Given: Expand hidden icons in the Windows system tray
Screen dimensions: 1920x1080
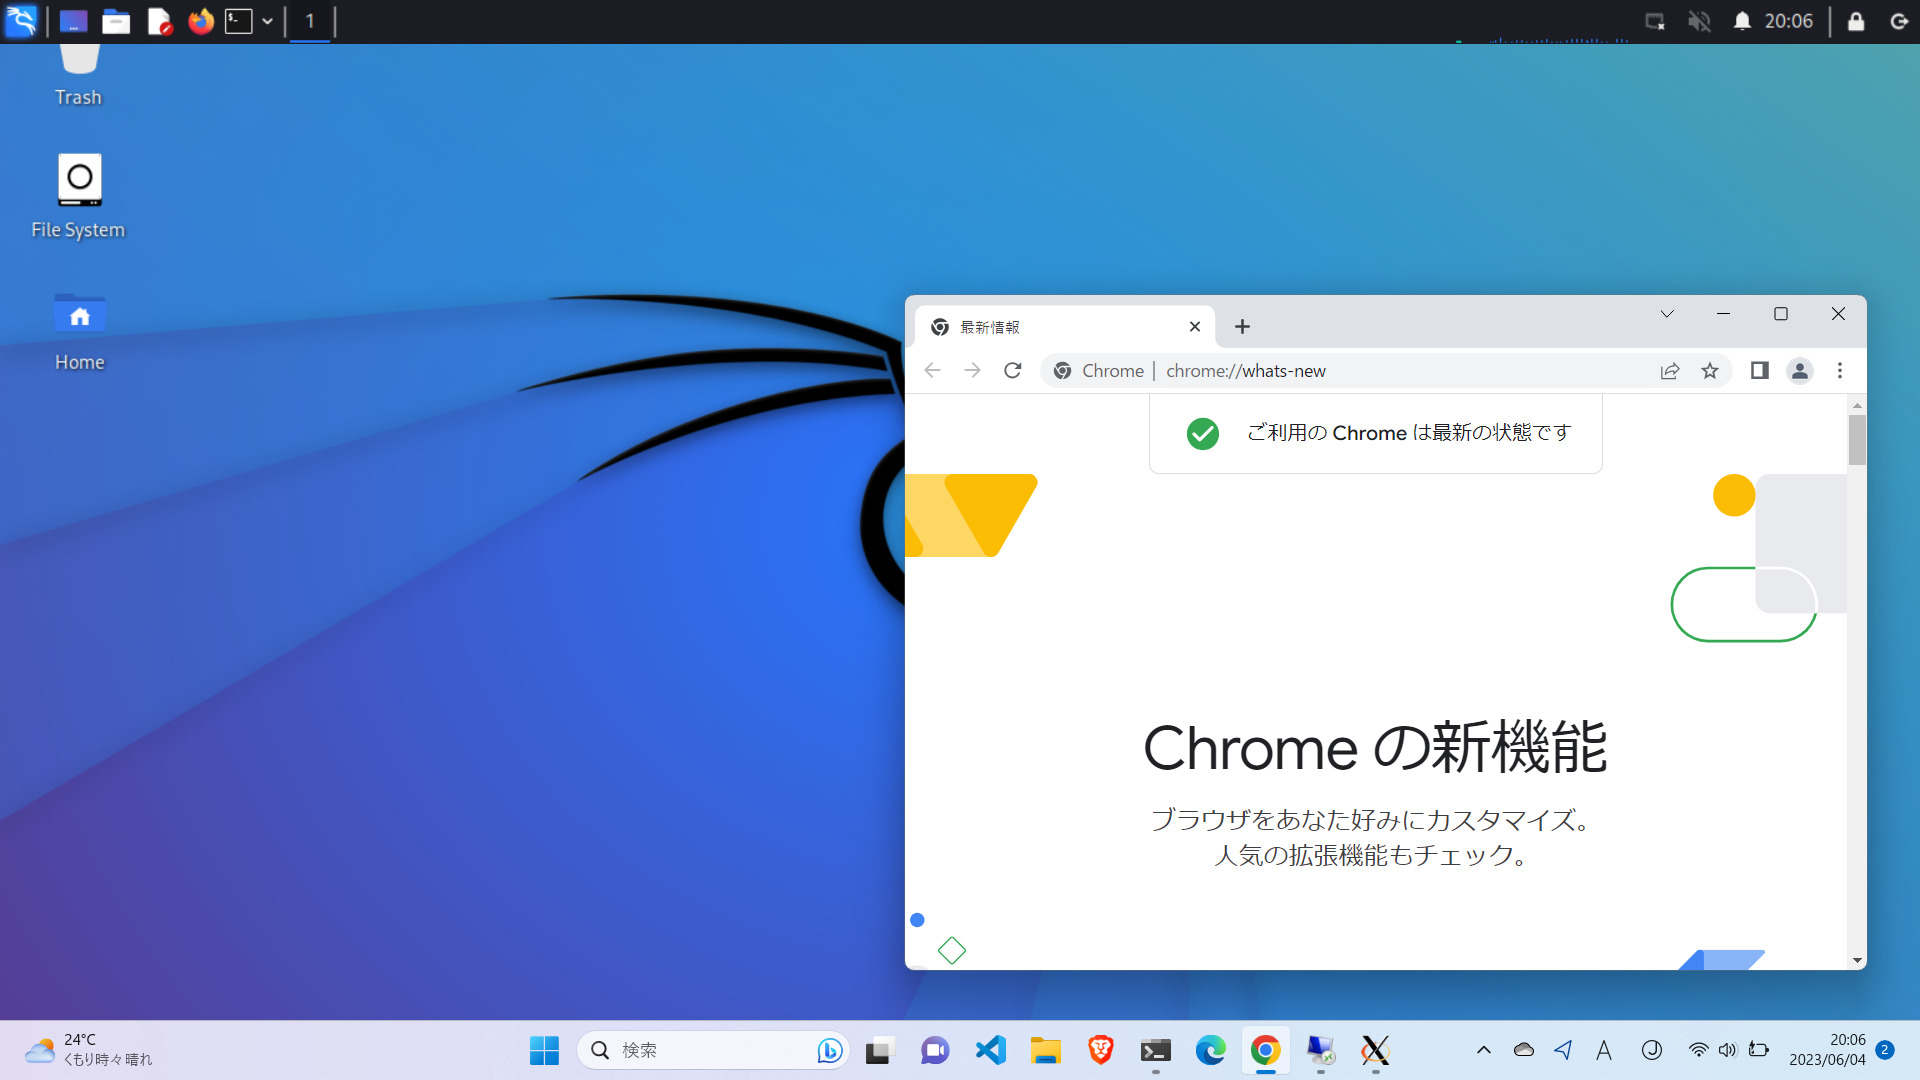Looking at the screenshot, I should (1484, 1050).
